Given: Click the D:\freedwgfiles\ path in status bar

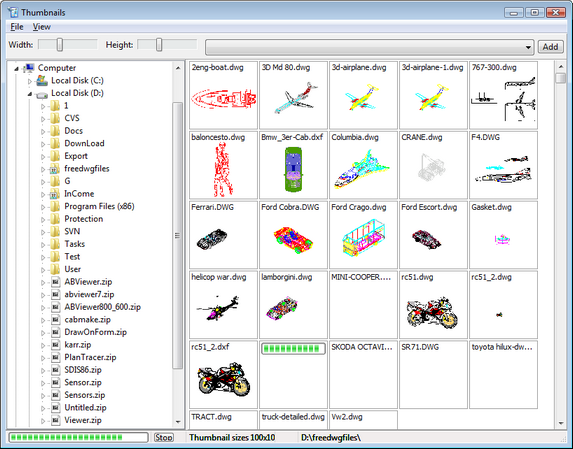Looking at the screenshot, I should tap(331, 437).
